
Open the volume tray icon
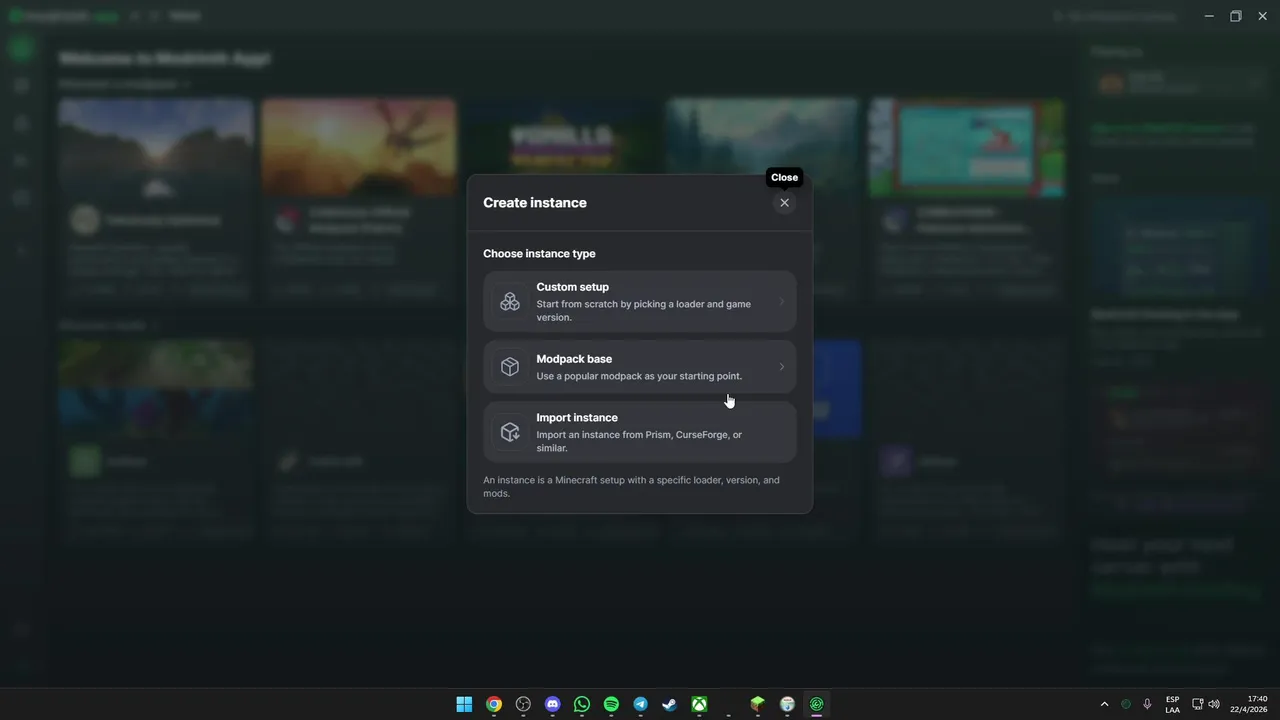point(1214,704)
